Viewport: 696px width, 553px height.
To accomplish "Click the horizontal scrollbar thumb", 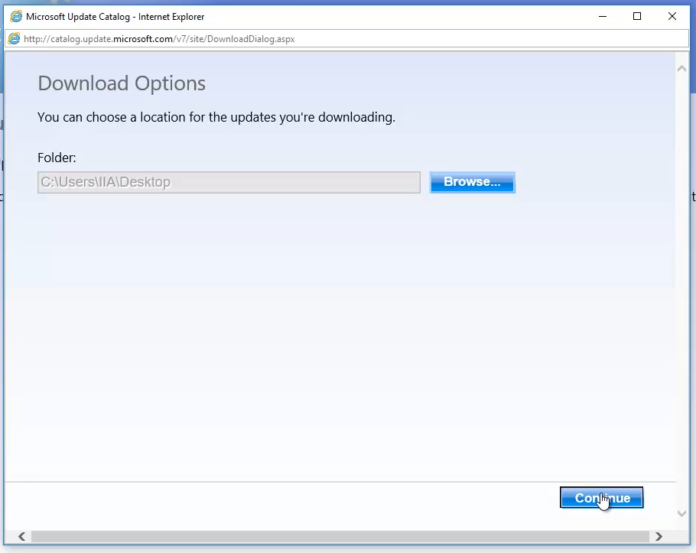I will click(x=340, y=537).
